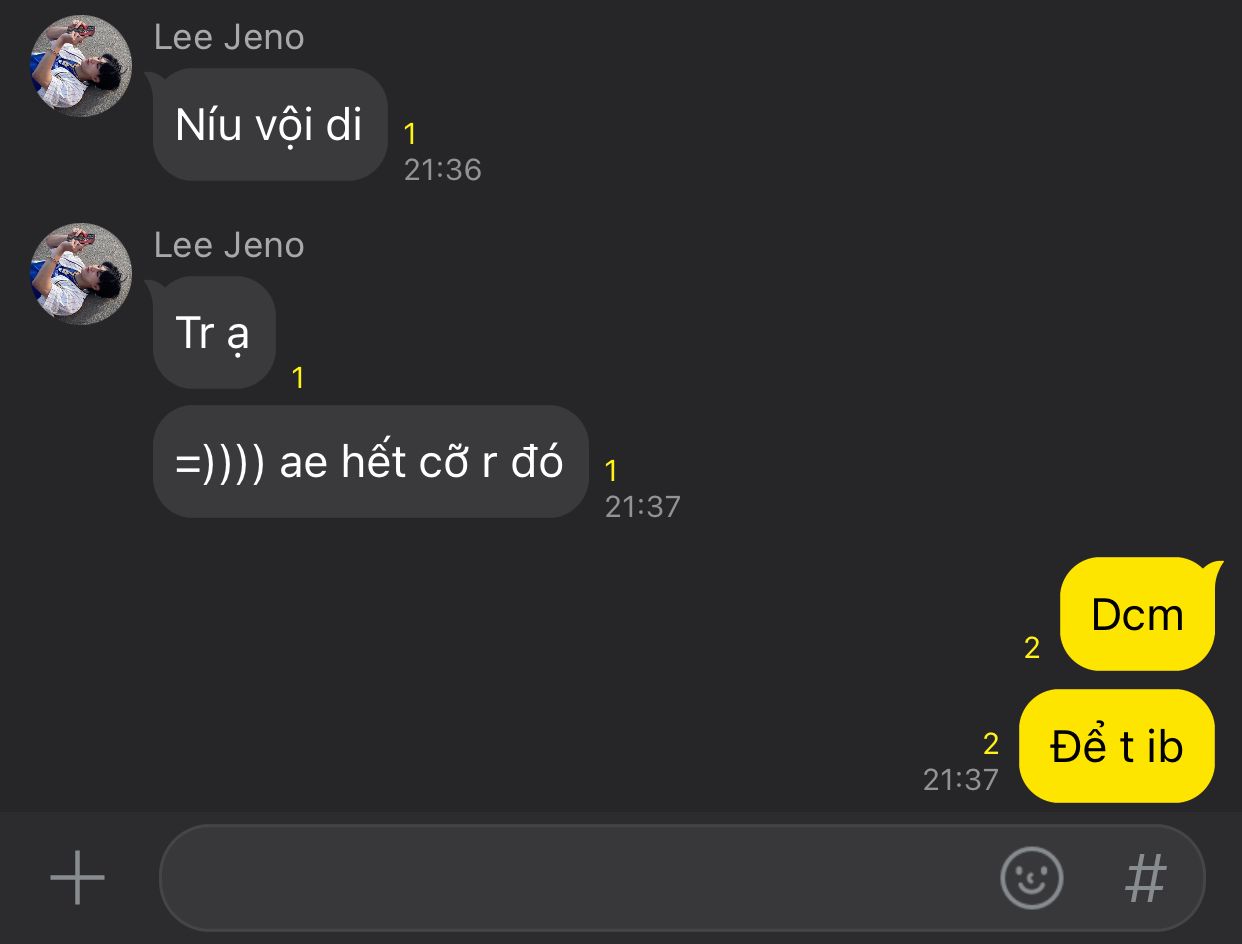This screenshot has height=944, width=1242.
Task: Select the yellow 'Dcm' message bubble
Action: (x=1139, y=614)
